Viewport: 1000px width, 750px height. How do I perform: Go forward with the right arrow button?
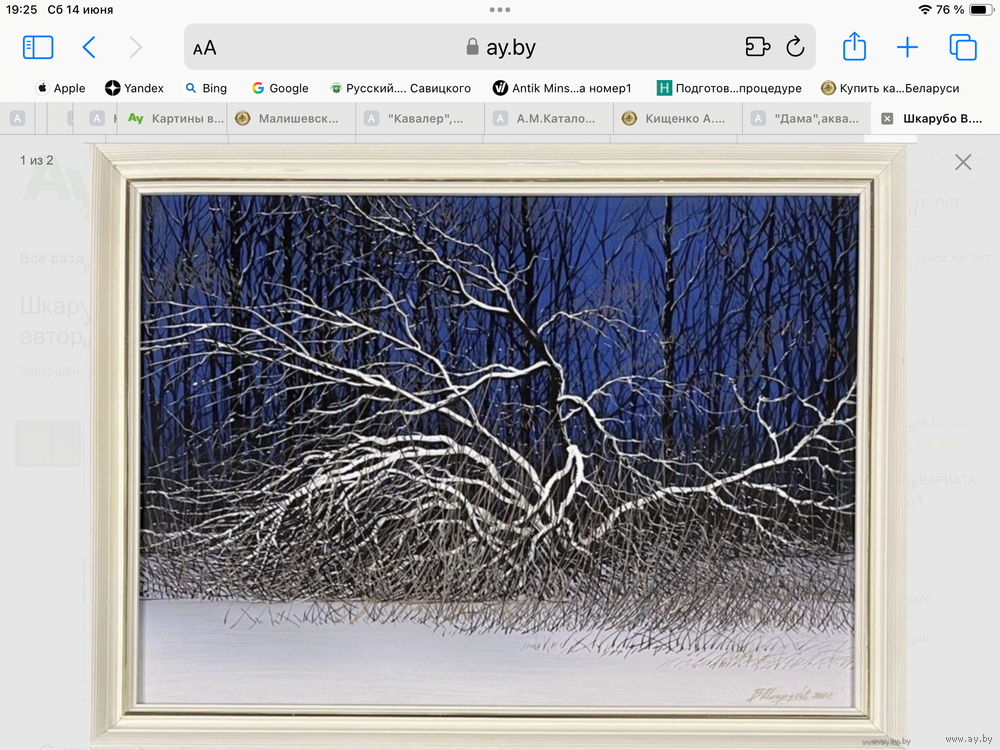[135, 47]
